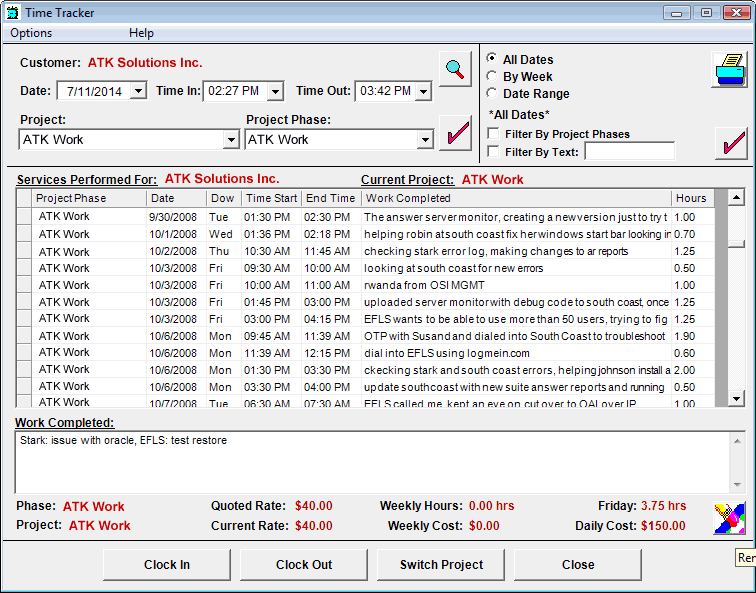Click the printer report icon

coord(730,69)
